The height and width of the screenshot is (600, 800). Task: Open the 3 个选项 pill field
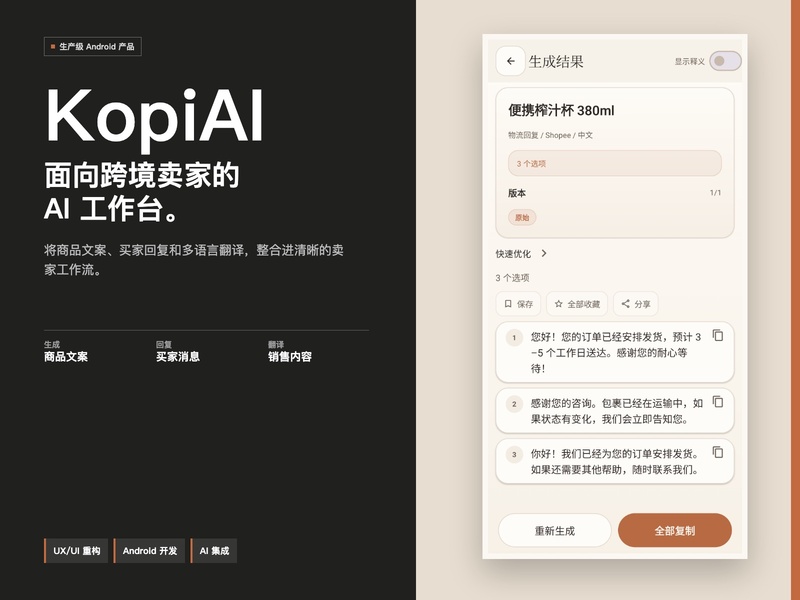[x=615, y=164]
